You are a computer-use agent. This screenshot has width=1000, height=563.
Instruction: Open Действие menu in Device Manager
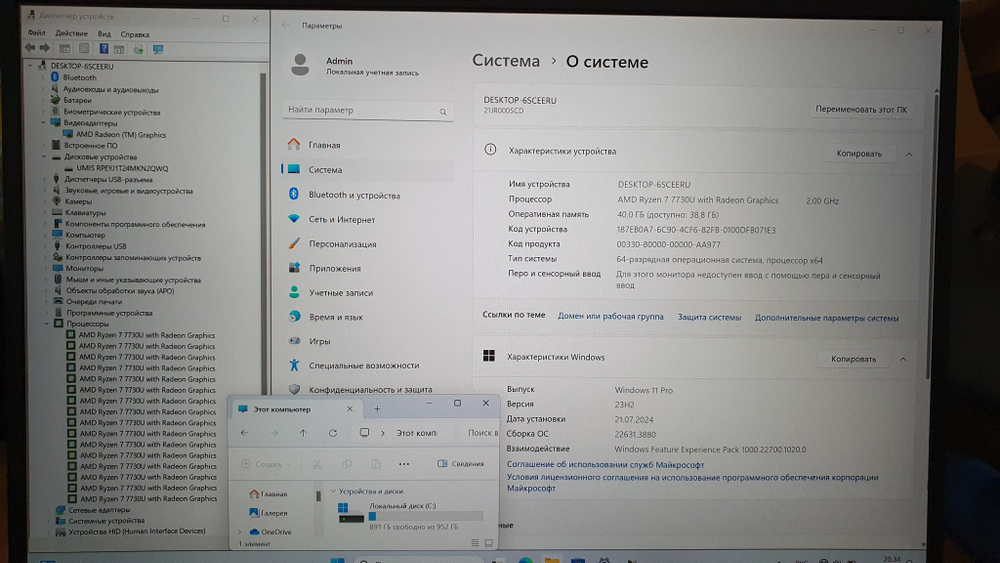coord(71,34)
